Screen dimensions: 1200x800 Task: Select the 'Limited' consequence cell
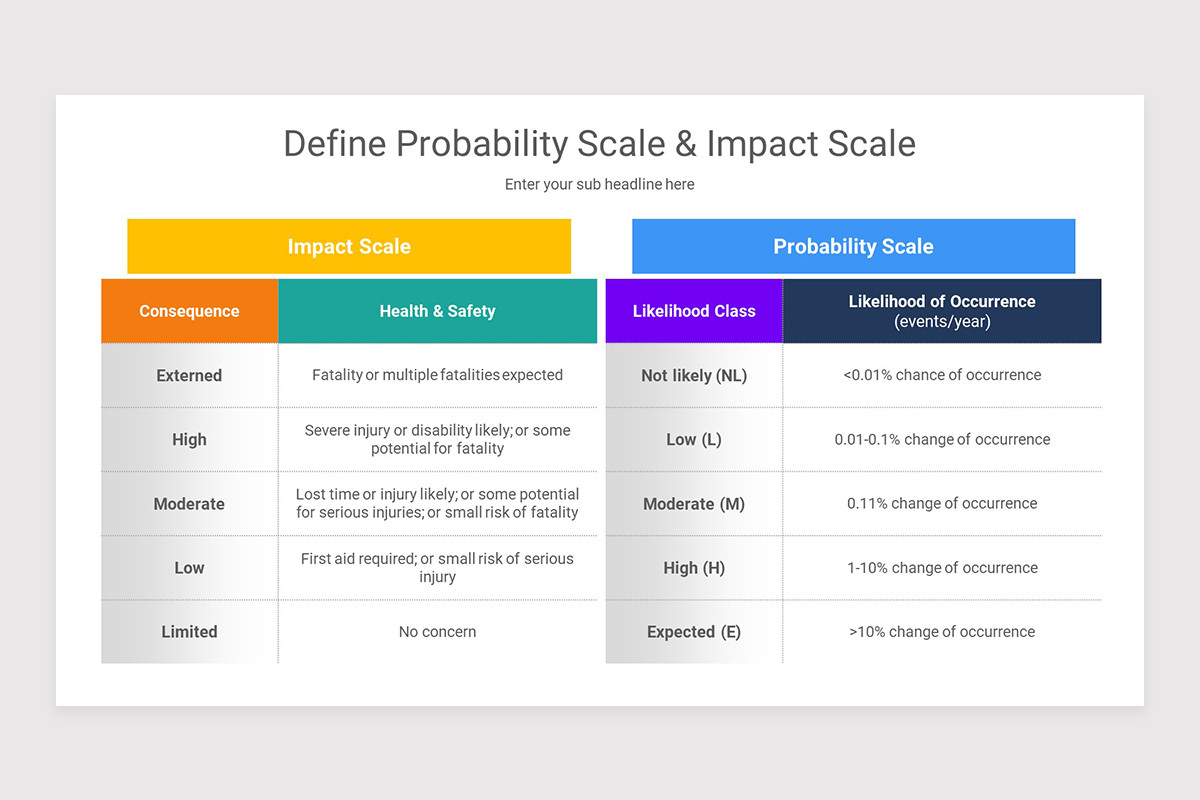189,632
